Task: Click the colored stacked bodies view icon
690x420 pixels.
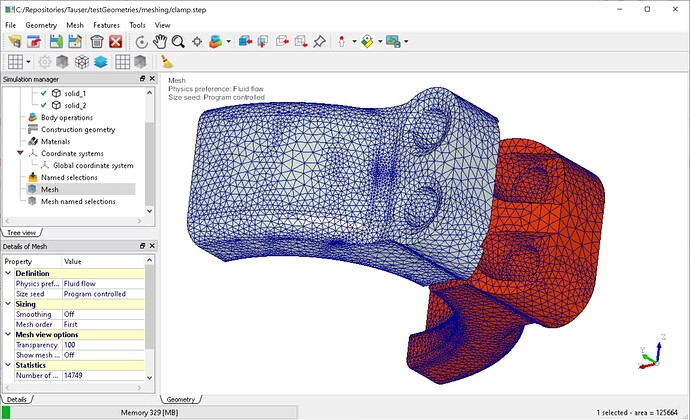Action: (x=216, y=42)
